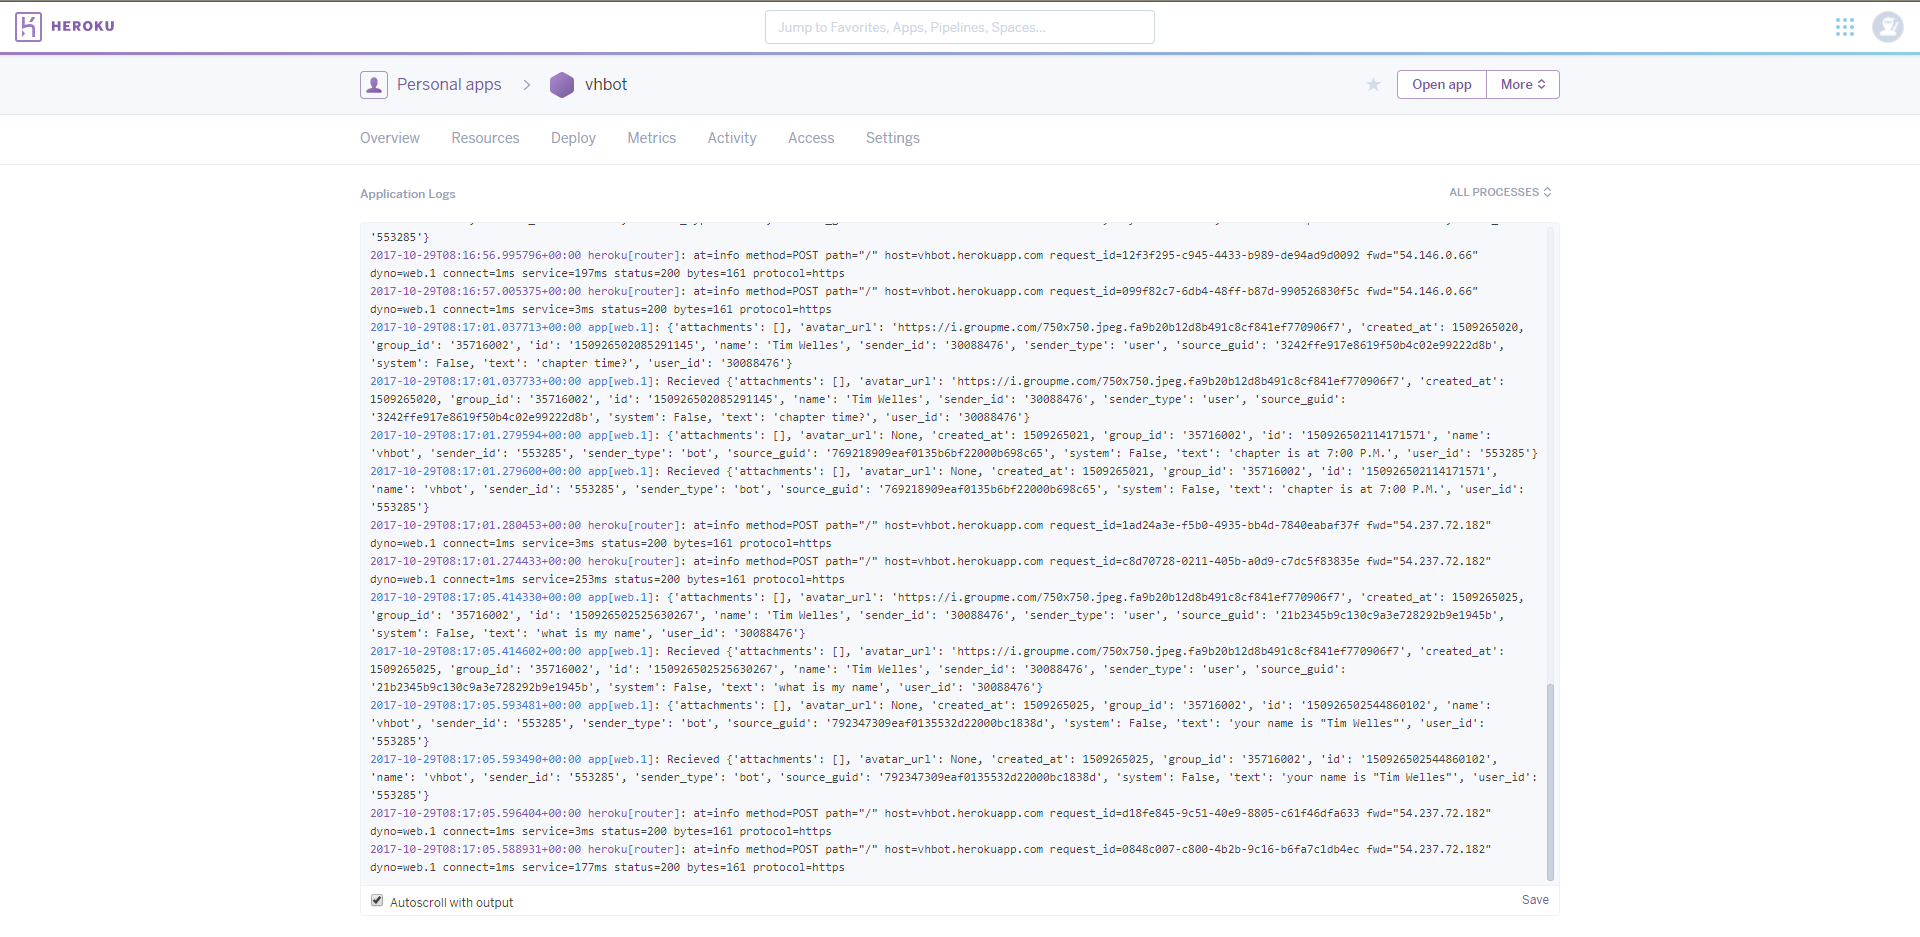Select the vhbot hexagon app icon
1920x937 pixels.
tap(563, 85)
